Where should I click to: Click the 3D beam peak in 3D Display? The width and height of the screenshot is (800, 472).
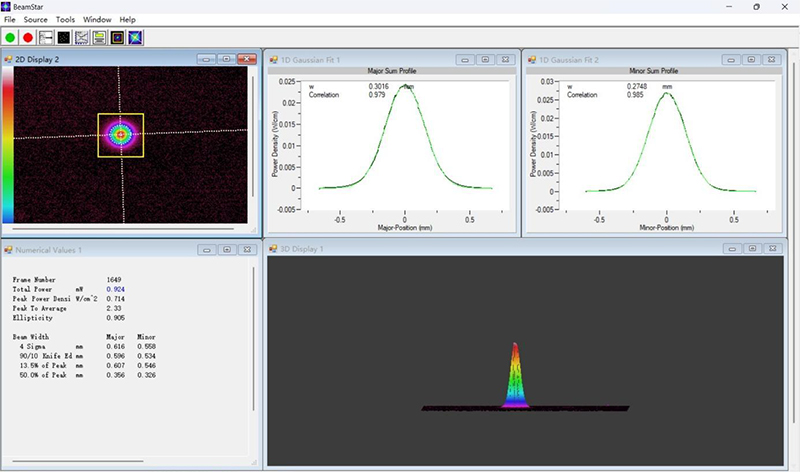pyautogui.click(x=515, y=375)
